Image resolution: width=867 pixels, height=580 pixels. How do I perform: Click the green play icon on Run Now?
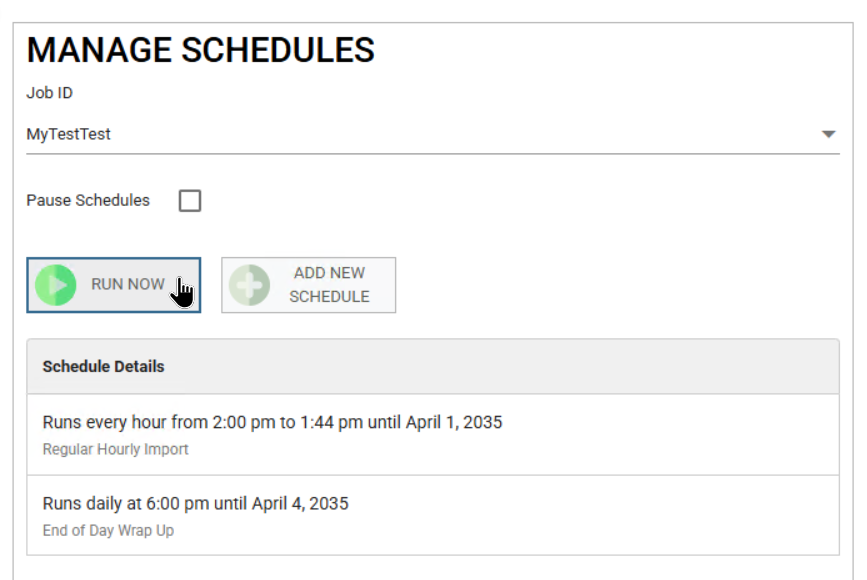coord(56,285)
